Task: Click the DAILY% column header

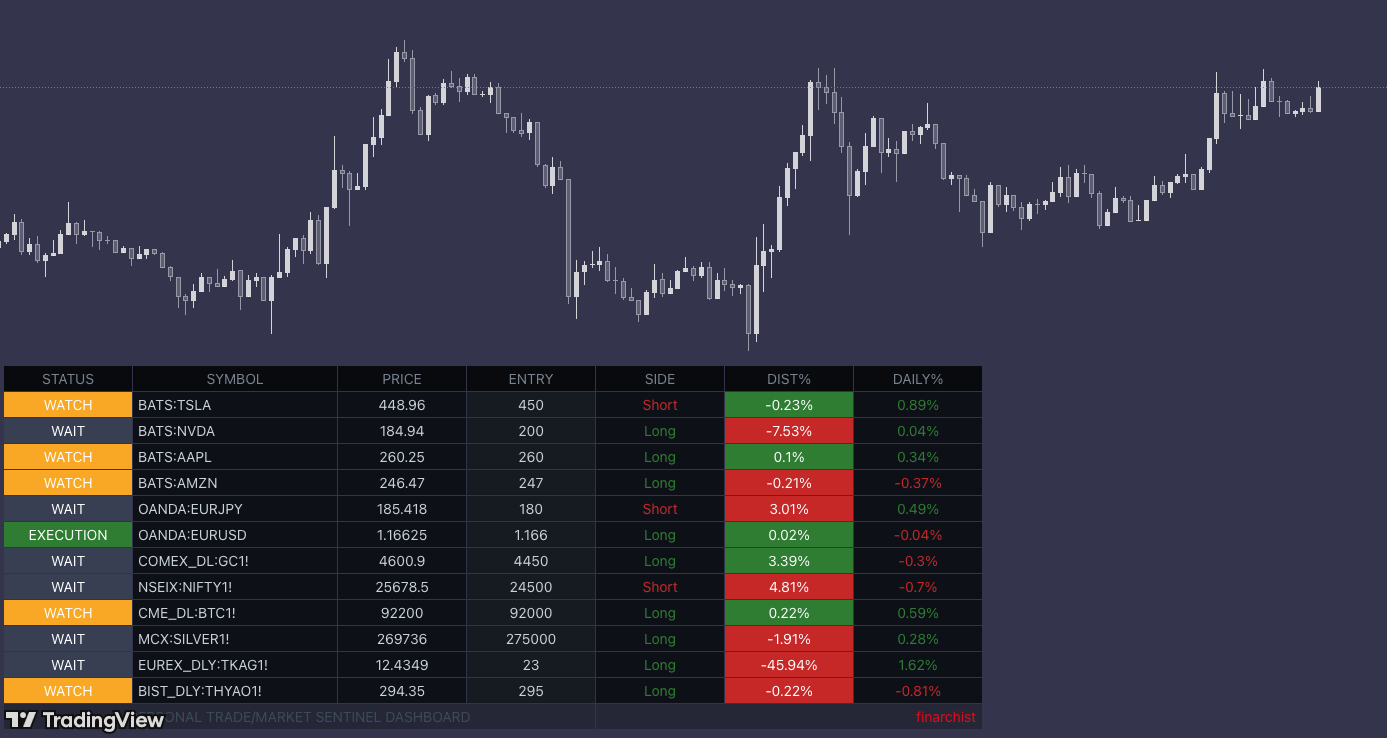Action: pyautogui.click(x=917, y=379)
